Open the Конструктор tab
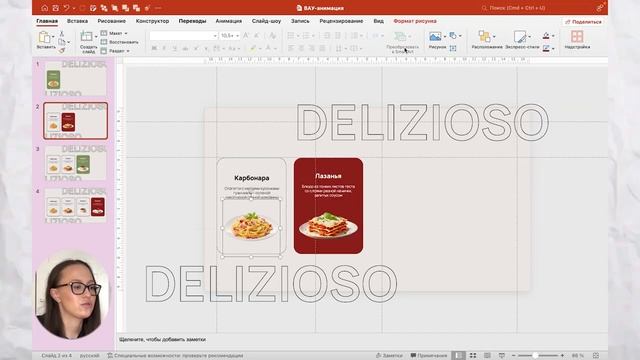This screenshot has width=640, height=360. 152,21
